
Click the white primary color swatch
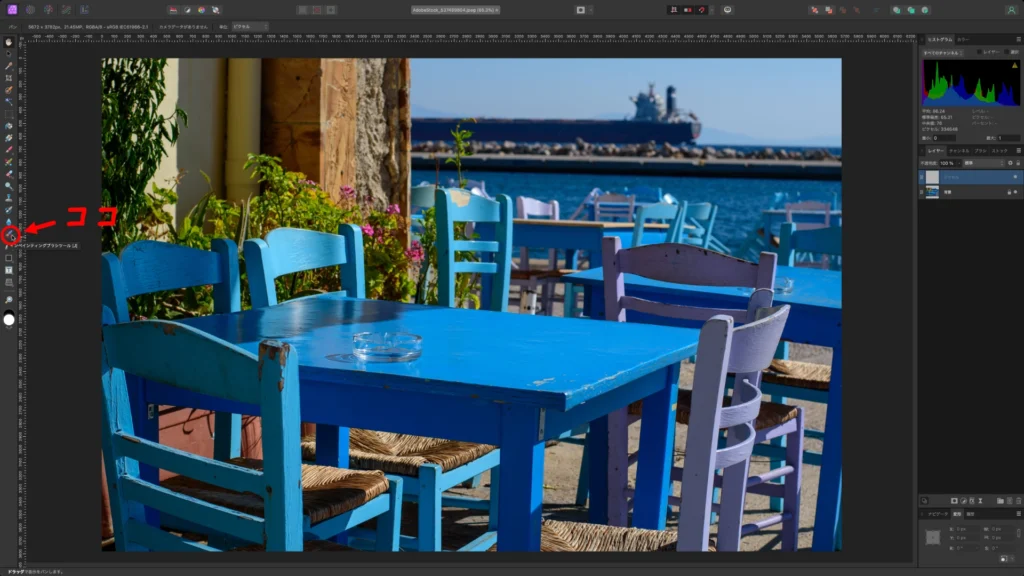click(9, 319)
